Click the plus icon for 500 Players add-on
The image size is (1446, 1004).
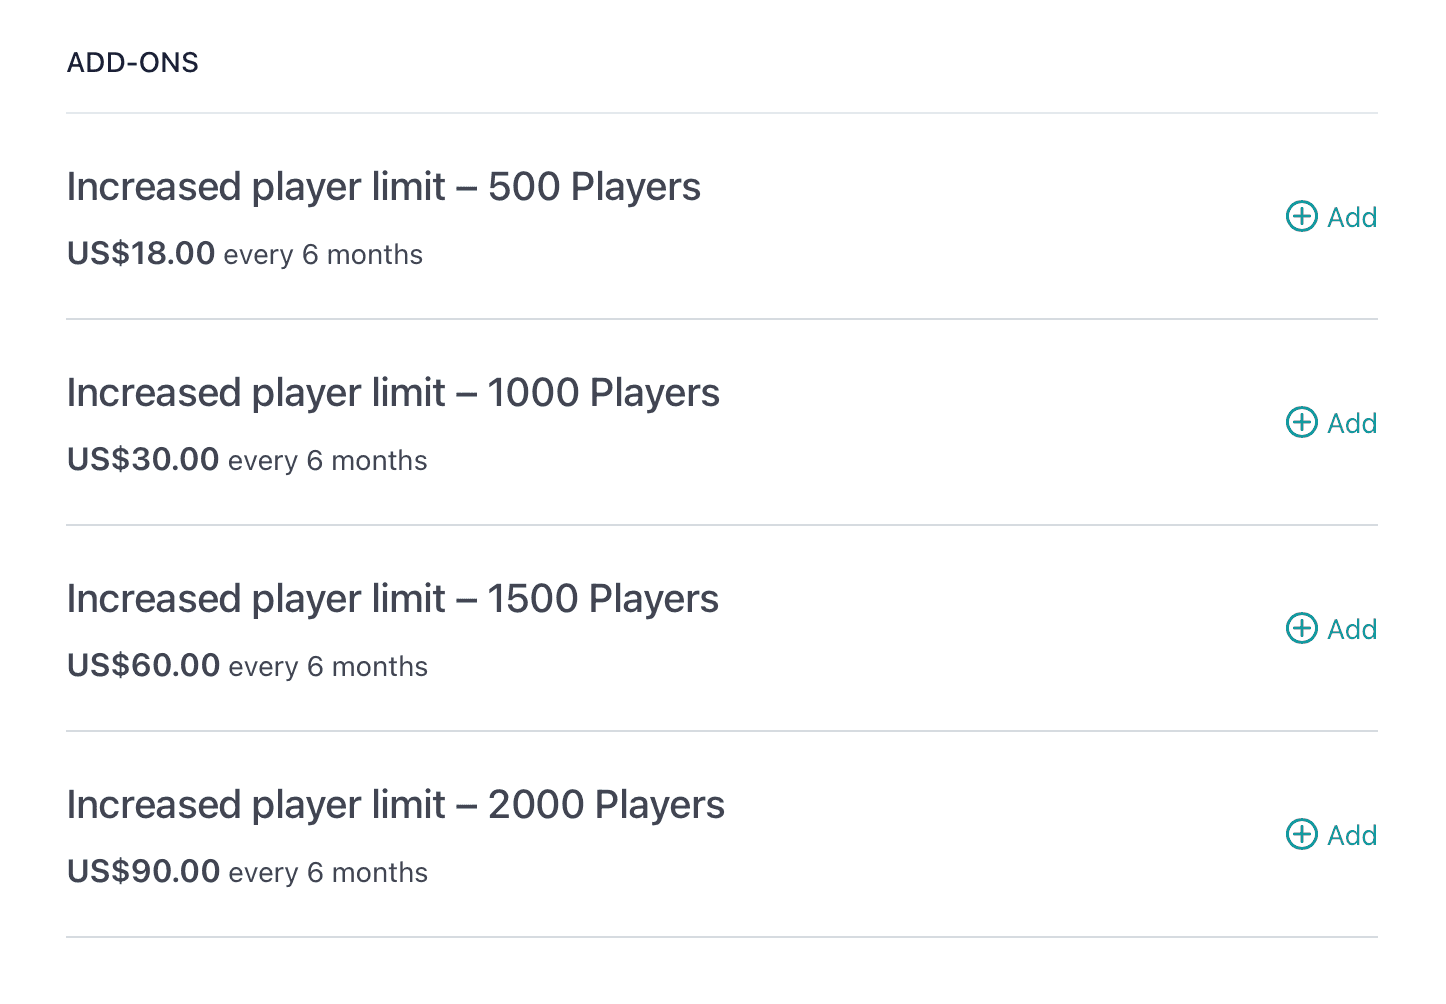(1301, 216)
